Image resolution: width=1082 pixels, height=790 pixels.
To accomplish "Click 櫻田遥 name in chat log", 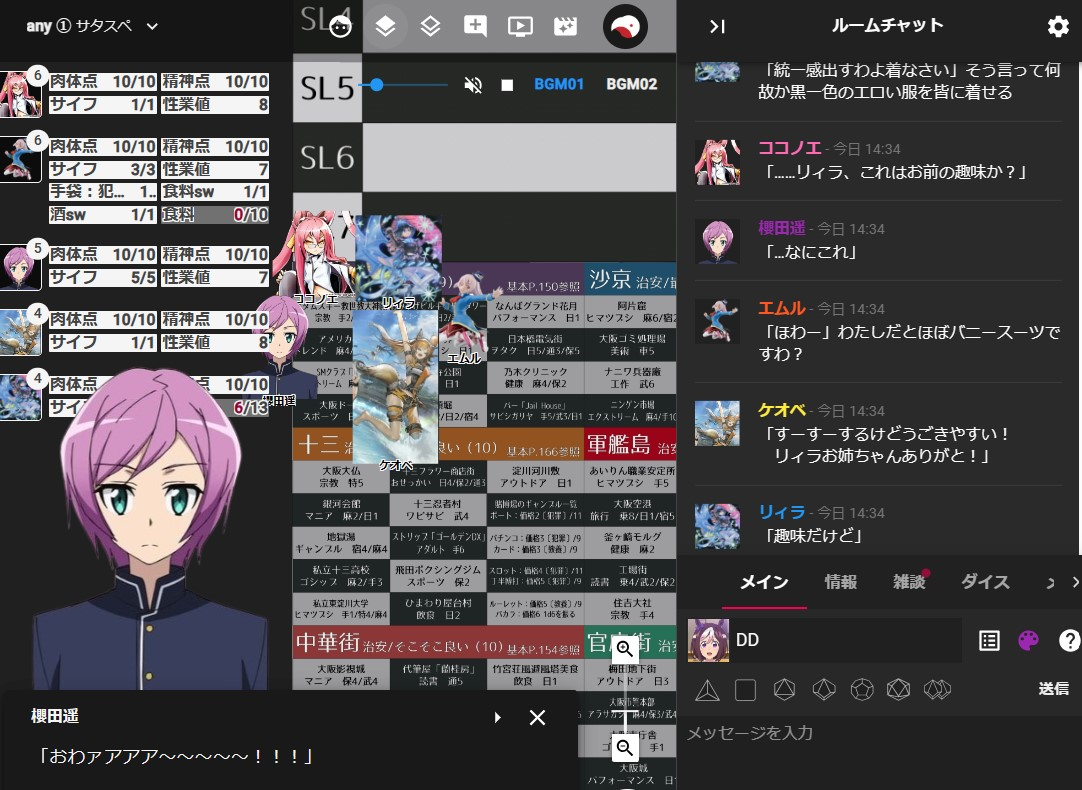I will coord(782,228).
